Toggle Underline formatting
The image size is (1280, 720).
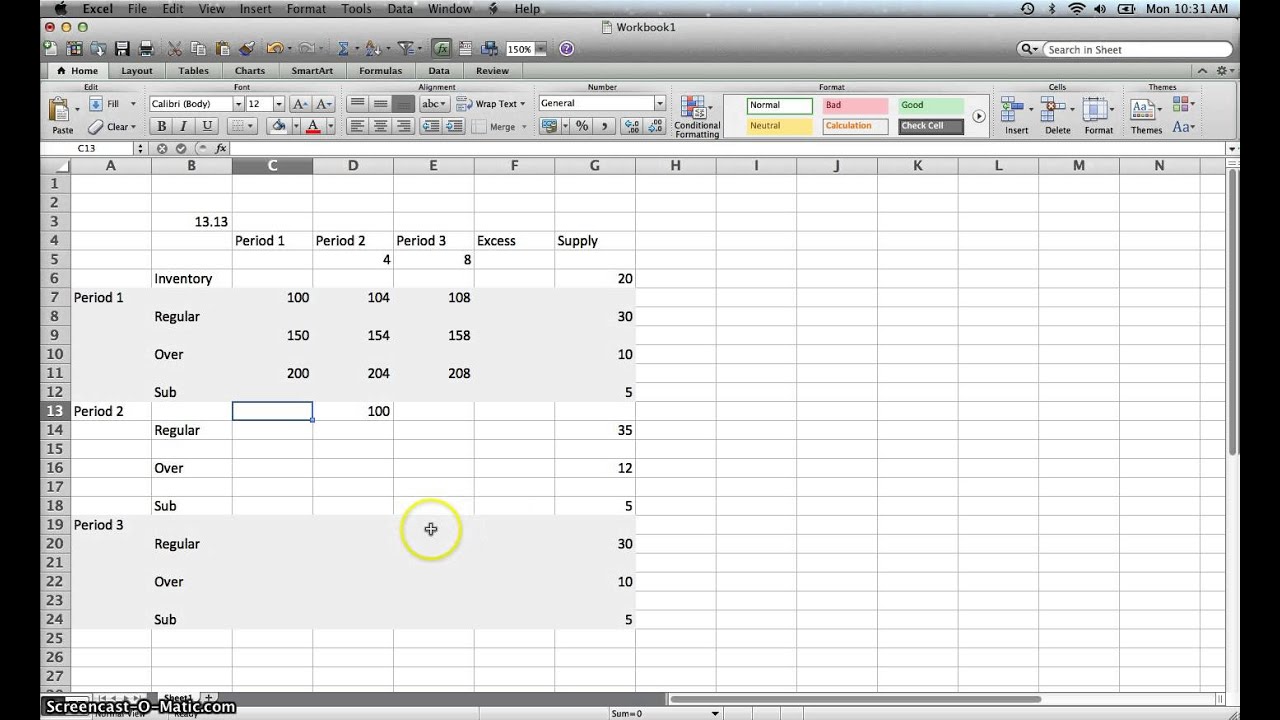coord(207,126)
